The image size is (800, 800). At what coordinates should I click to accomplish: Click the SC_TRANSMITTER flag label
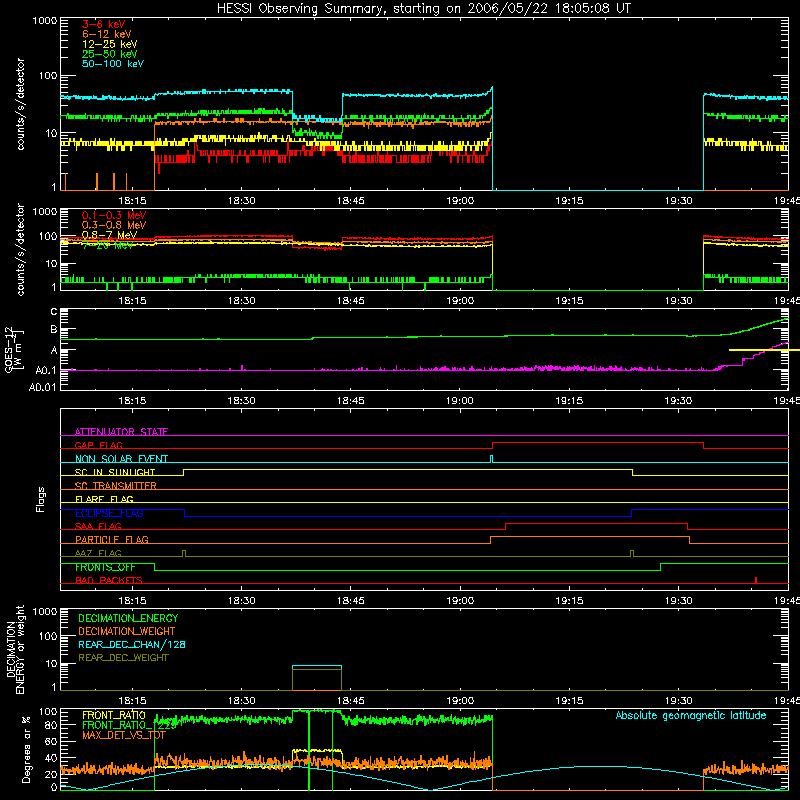[115, 486]
